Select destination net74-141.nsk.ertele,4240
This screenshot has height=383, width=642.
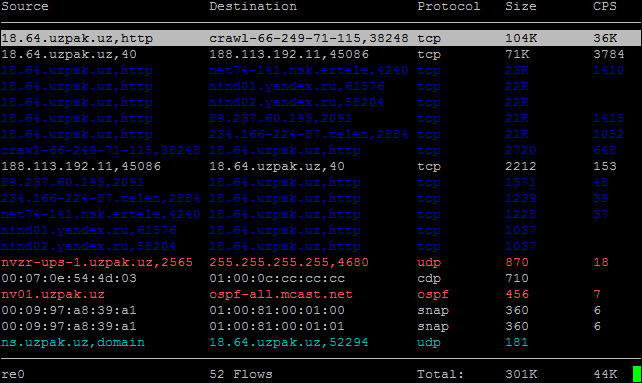pos(309,70)
